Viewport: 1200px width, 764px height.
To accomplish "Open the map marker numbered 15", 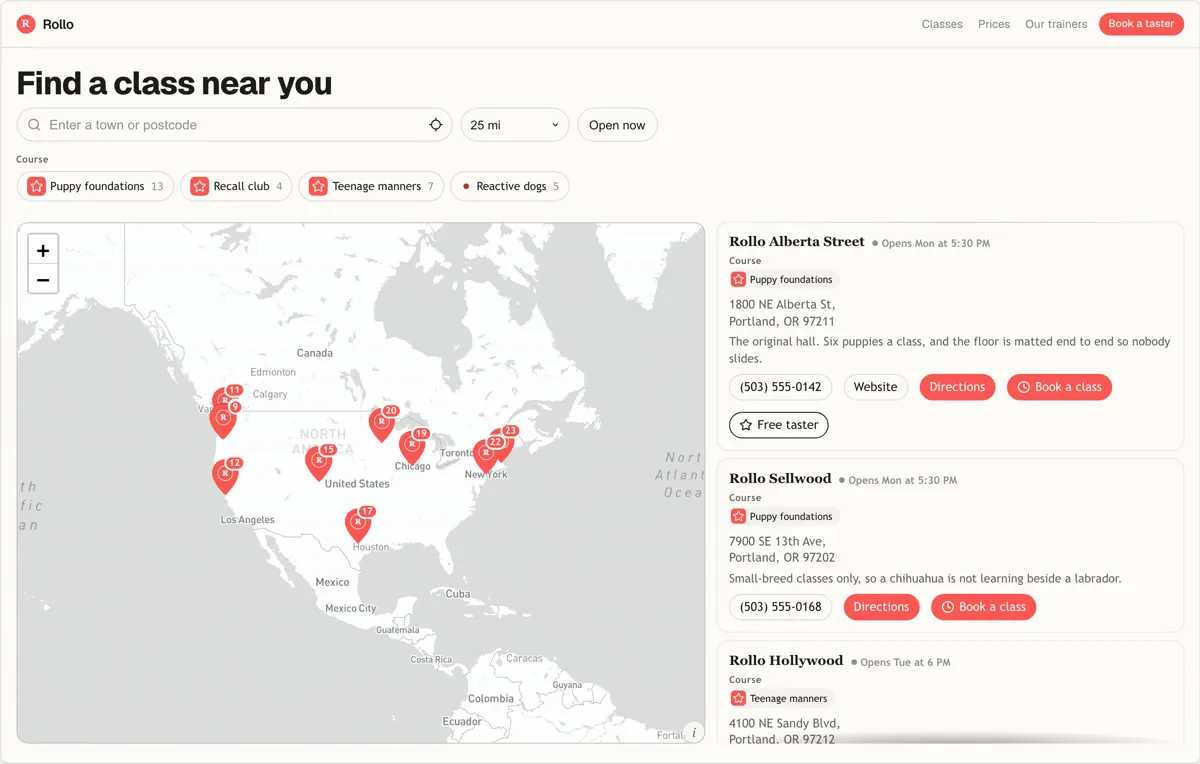I will click(x=319, y=461).
